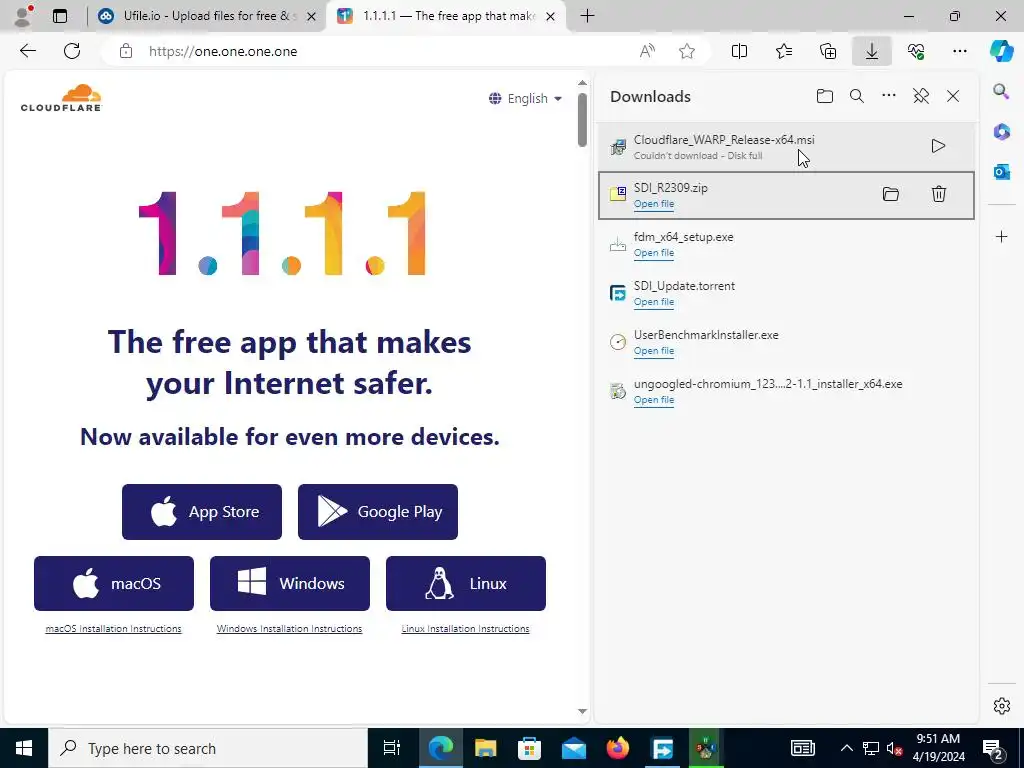Viewport: 1024px width, 768px height.
Task: Open file link for UserBenchmarkInstaller.exe
Action: pos(654,351)
